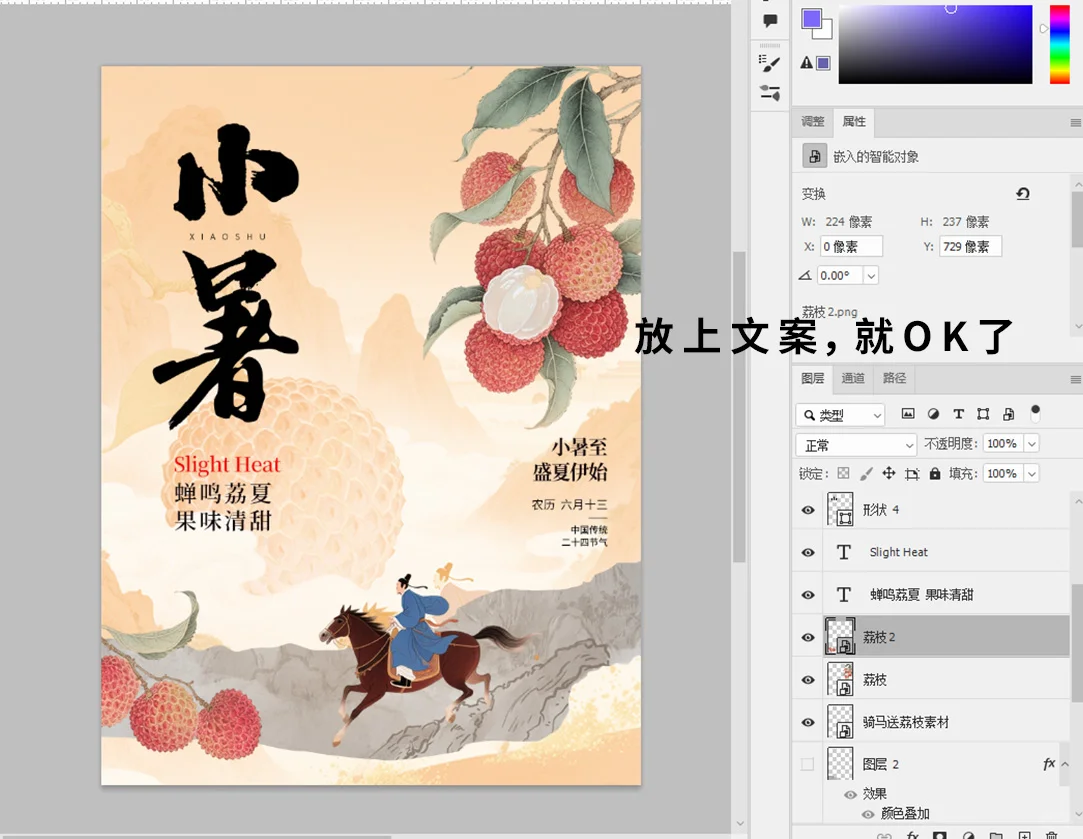Lock artboard auto-nesting icon

click(x=912, y=474)
